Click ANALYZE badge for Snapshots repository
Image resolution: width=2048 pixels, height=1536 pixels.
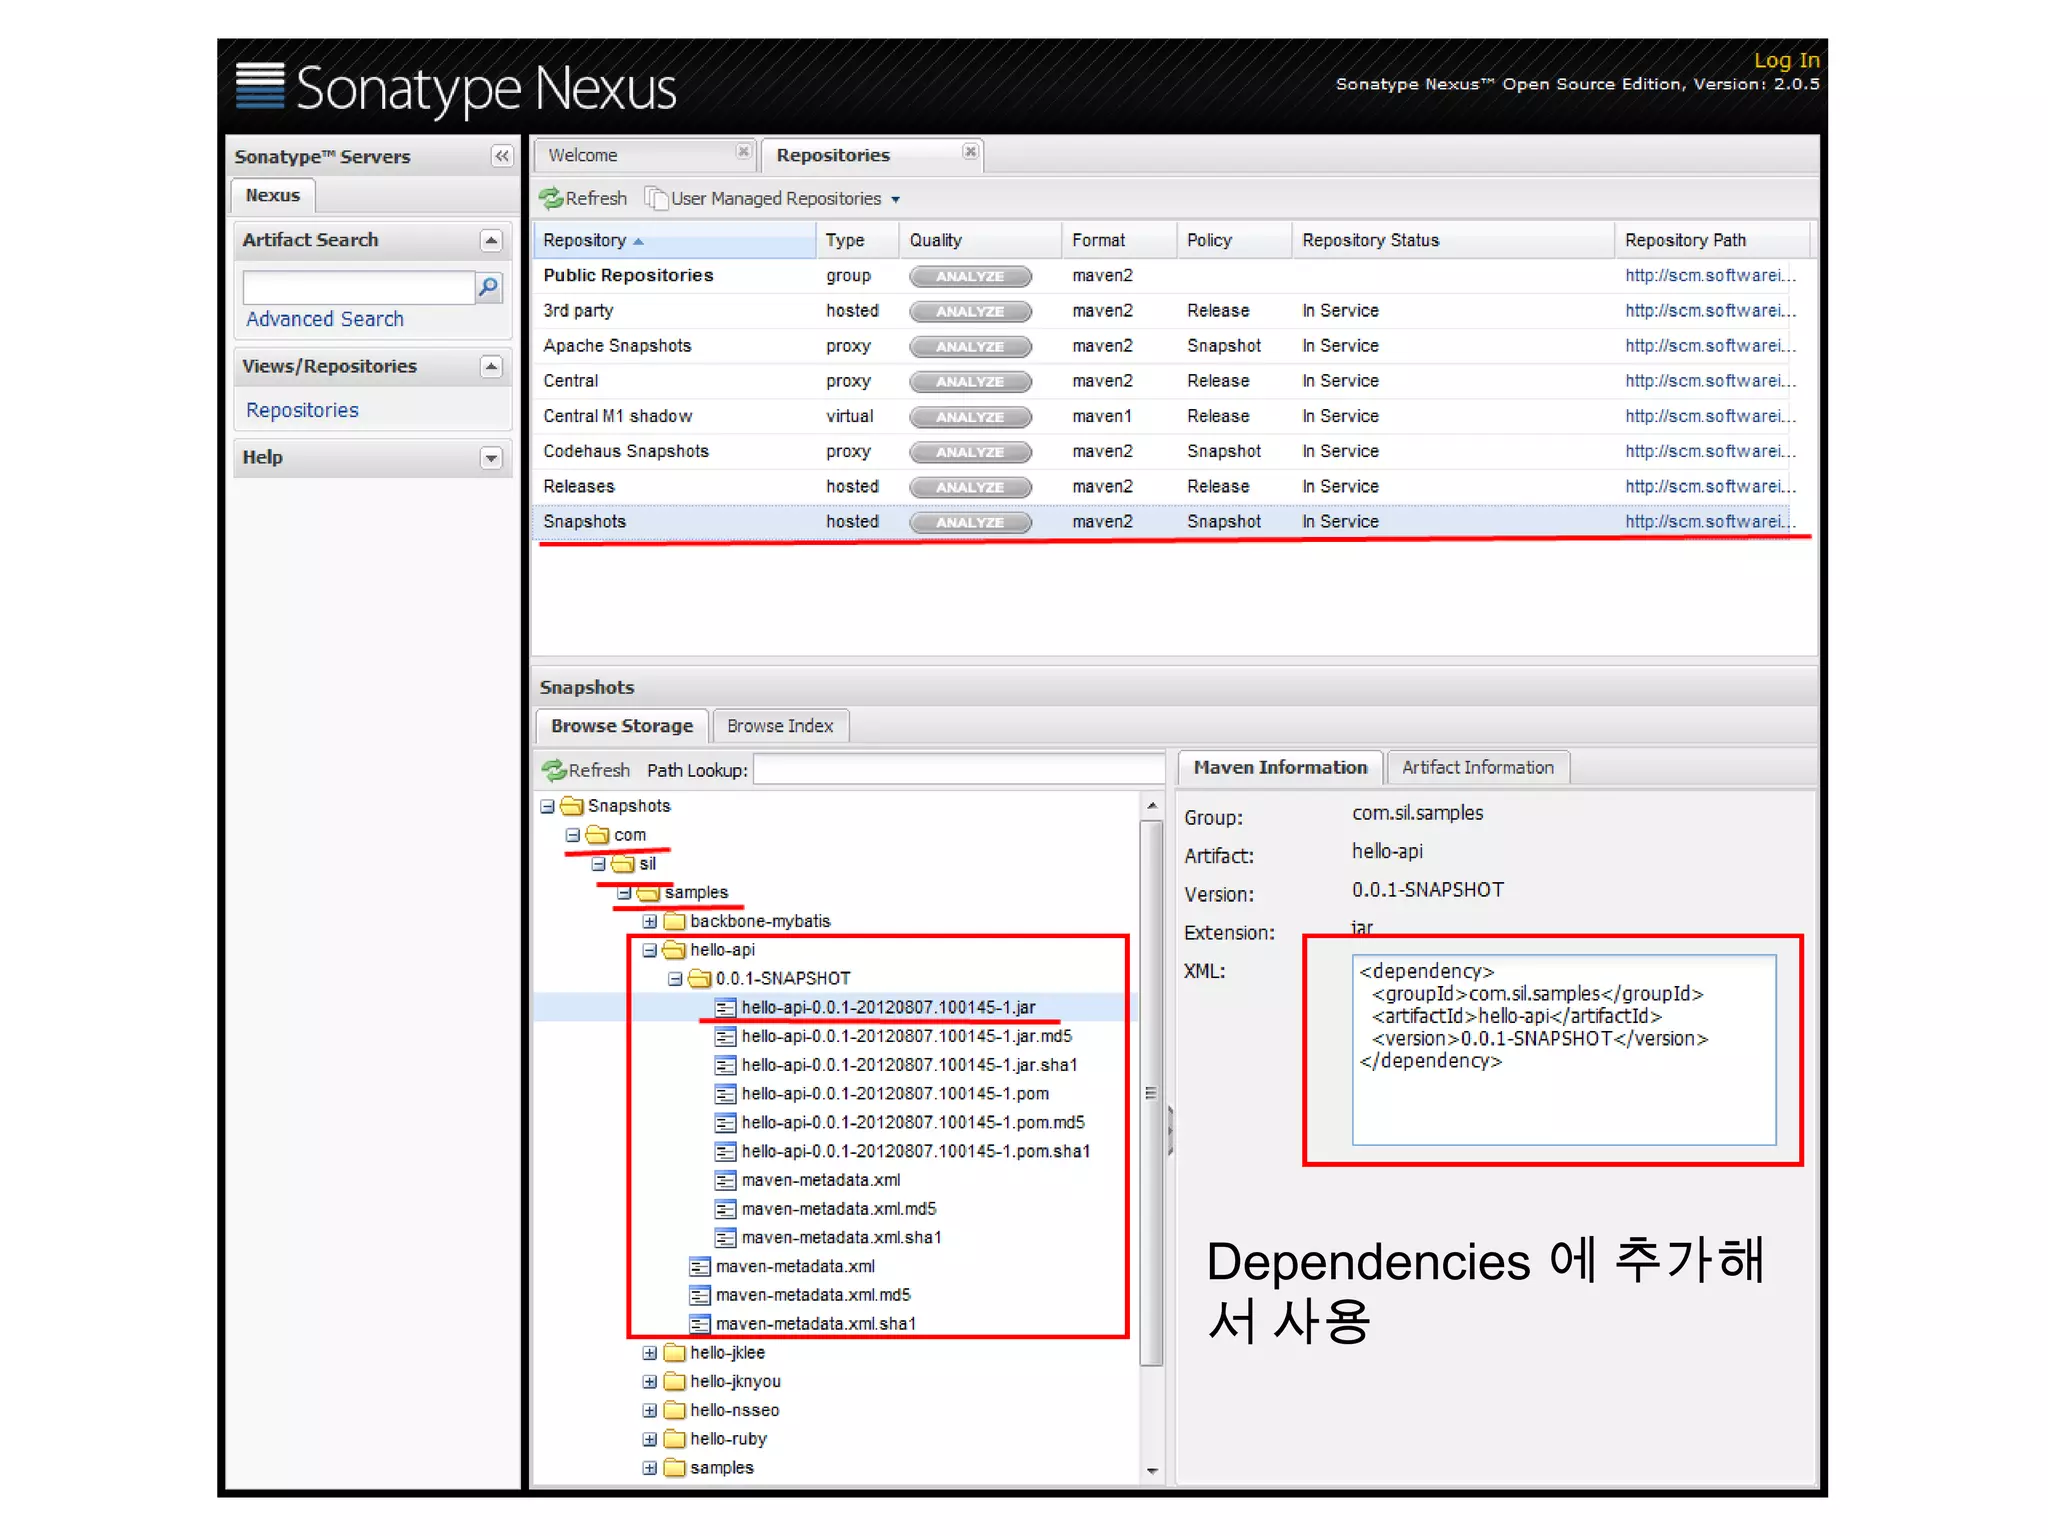coord(969,522)
